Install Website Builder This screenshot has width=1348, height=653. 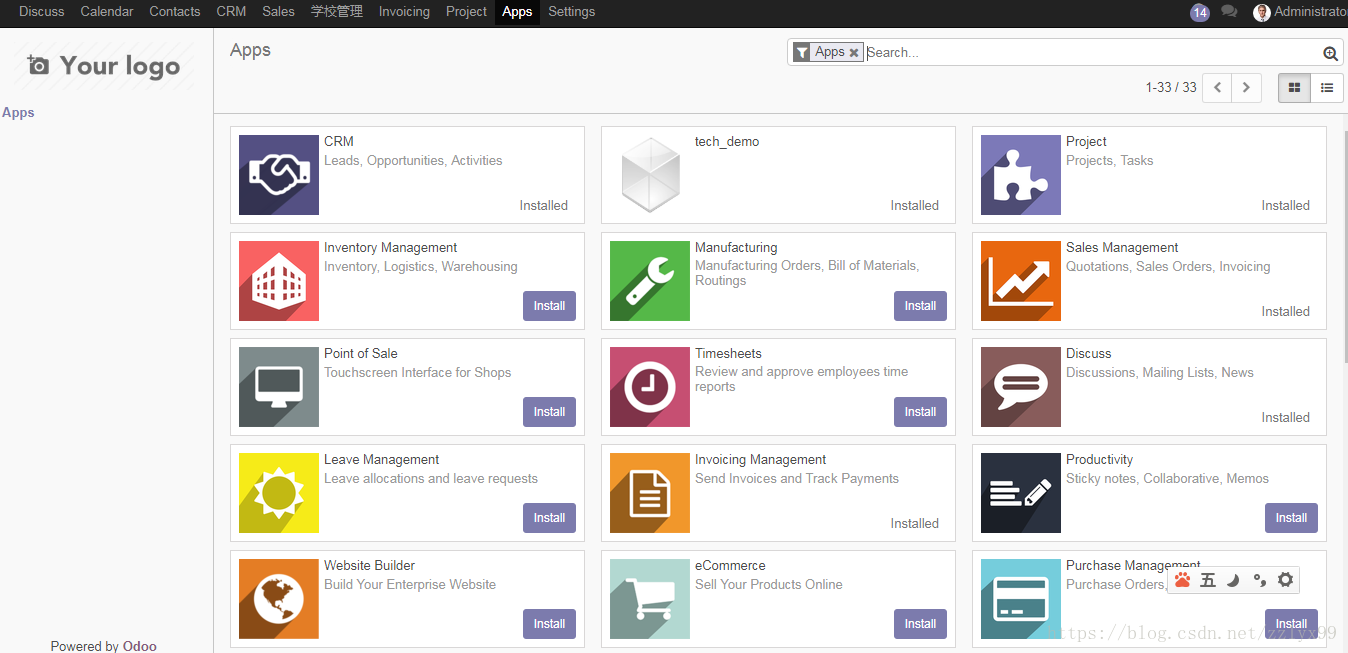(549, 624)
